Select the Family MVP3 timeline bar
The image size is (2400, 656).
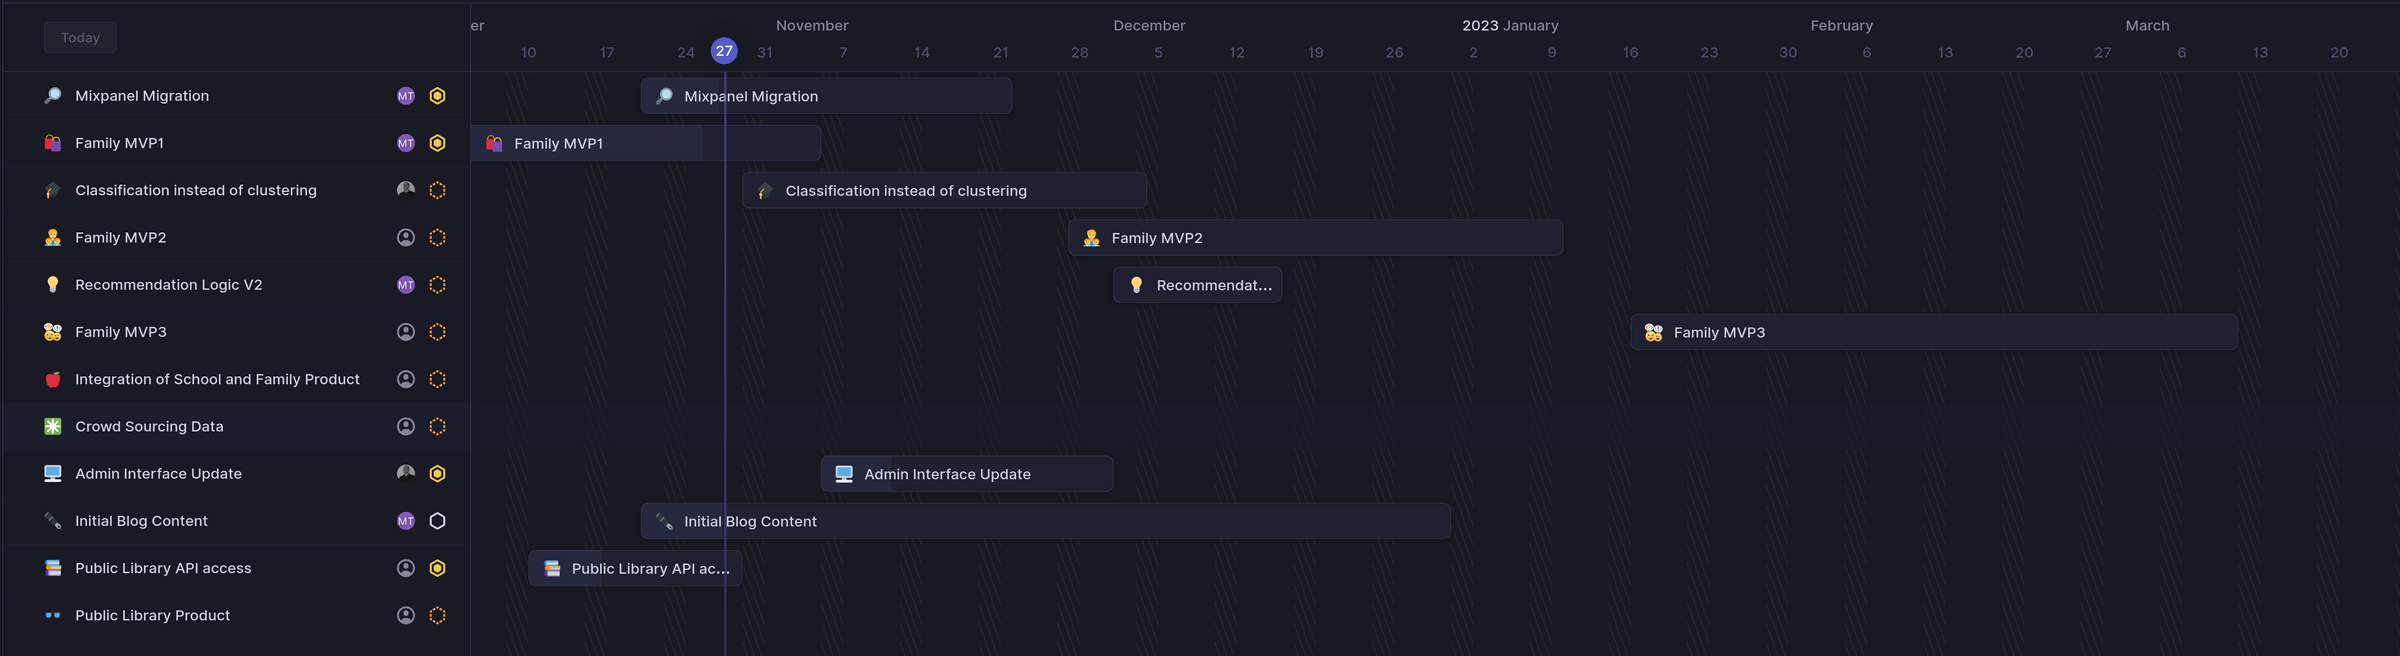1934,332
